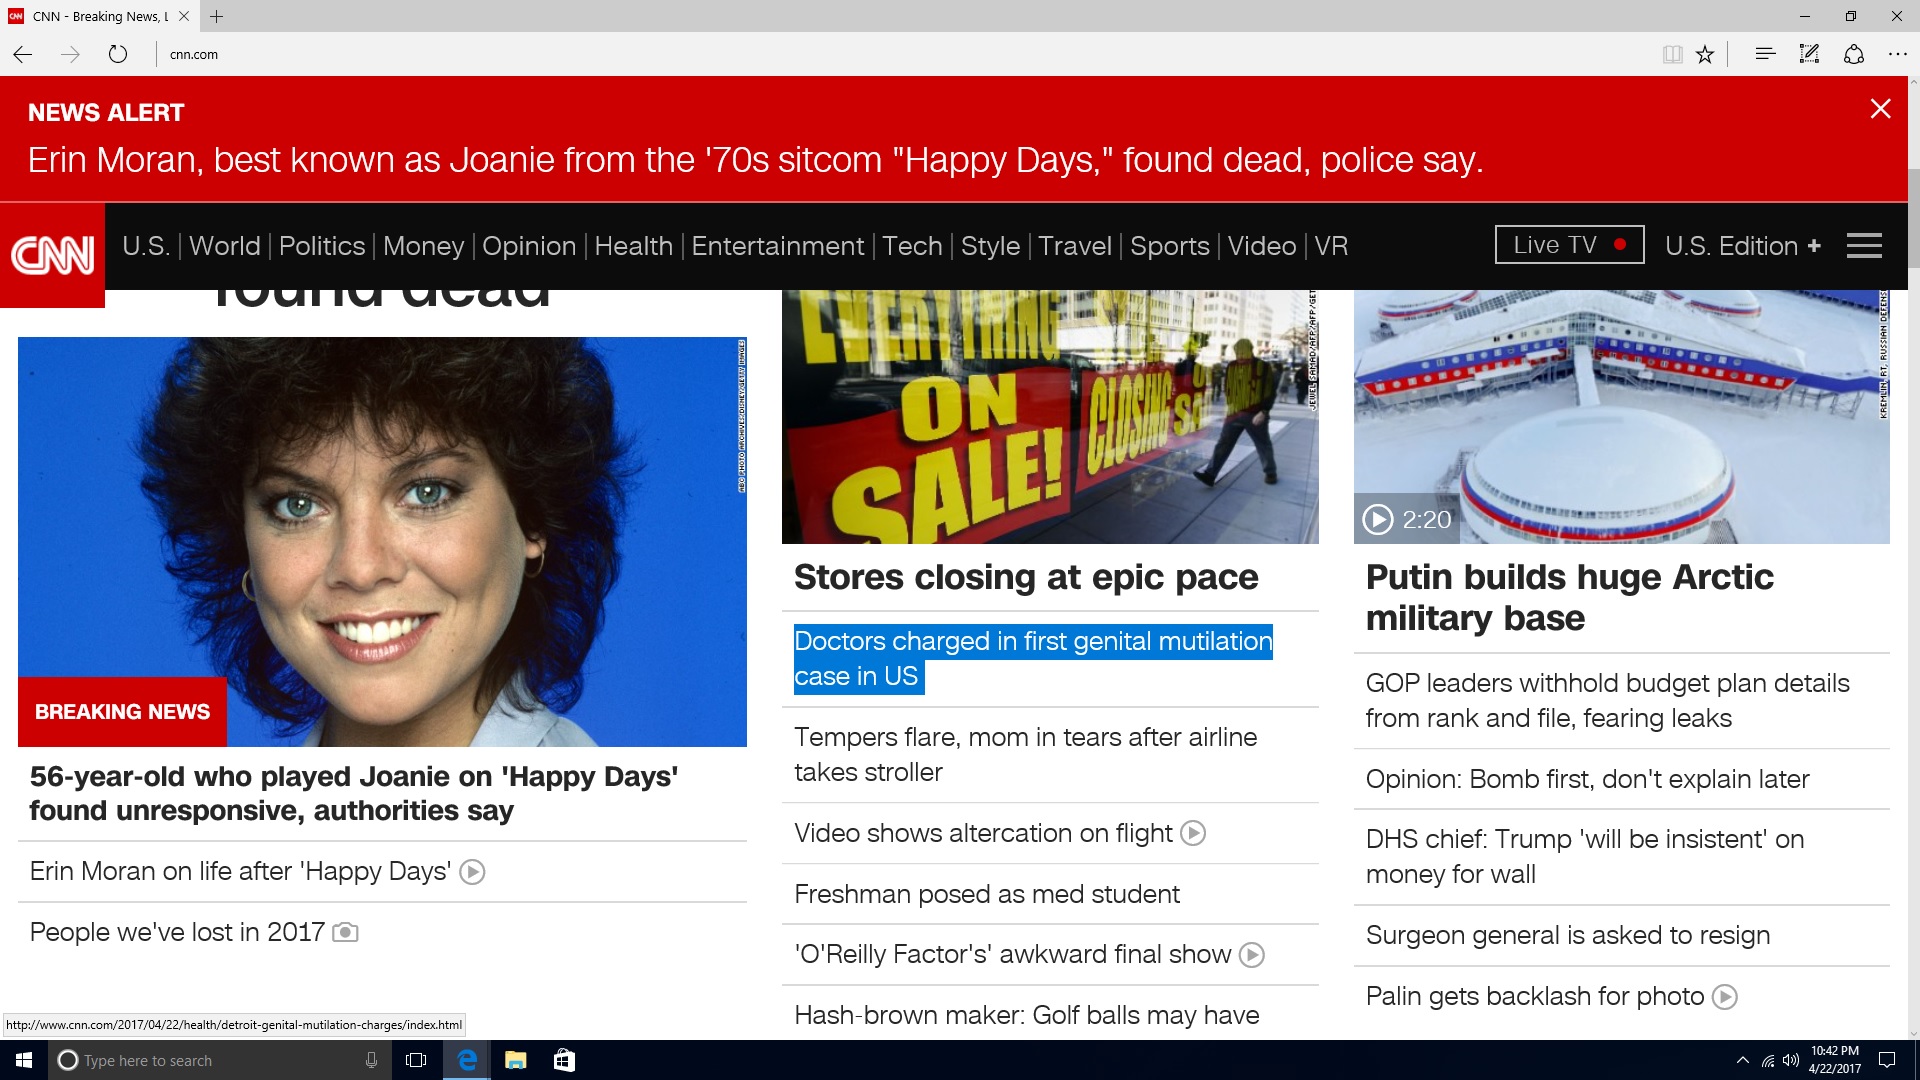Open the Windows Store taskbar icon
1920x1080 pixels.
(x=564, y=1060)
